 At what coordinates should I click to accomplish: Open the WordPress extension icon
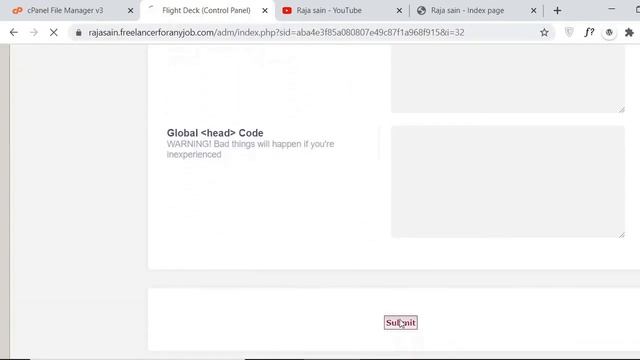pos(609,33)
